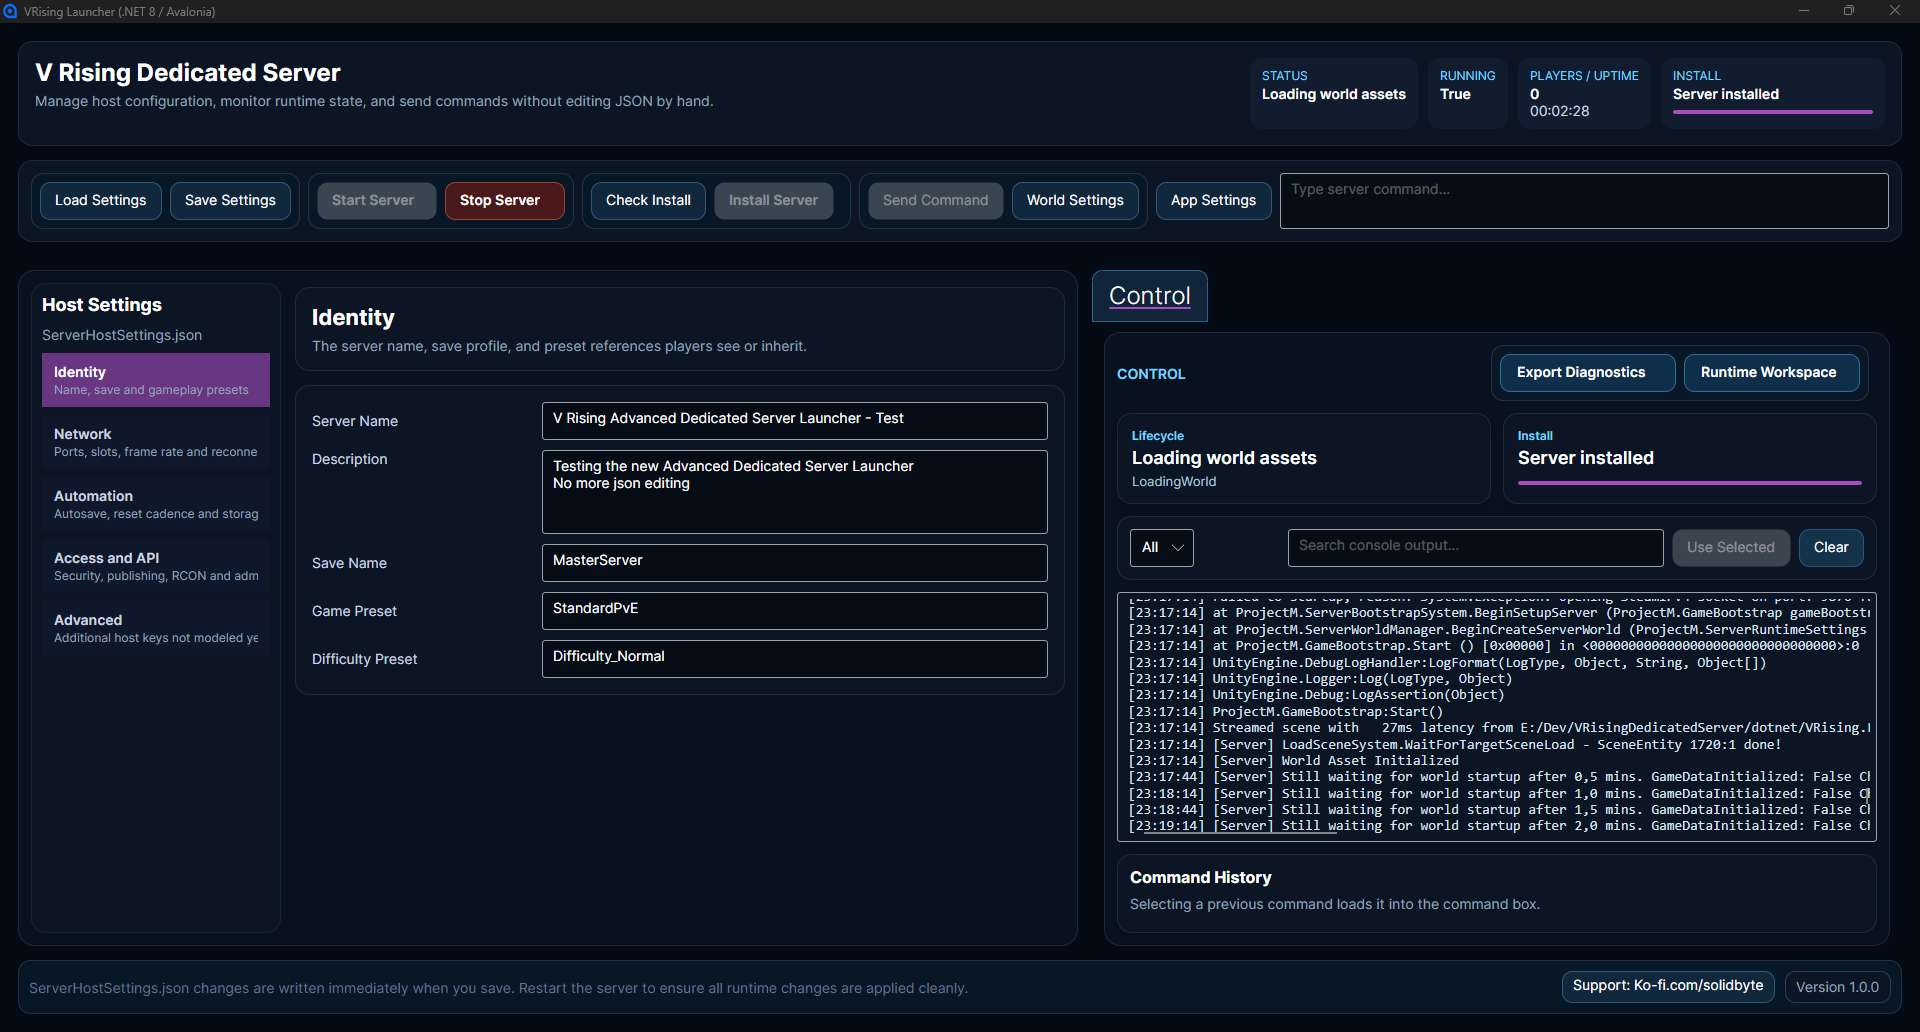Image resolution: width=1920 pixels, height=1032 pixels.
Task: Select the "UnityEngine.Debug:LogAssertion(Object)" console line
Action: (x=1316, y=695)
